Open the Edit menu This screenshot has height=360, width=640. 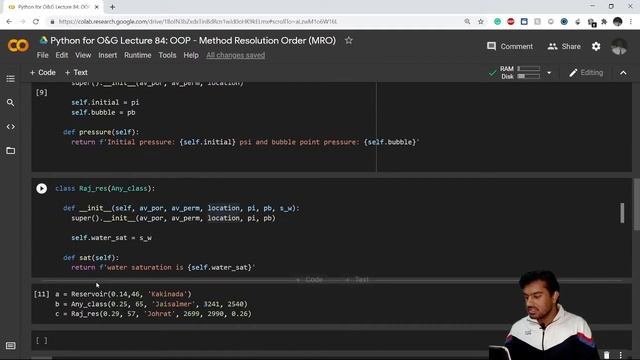pos(62,55)
